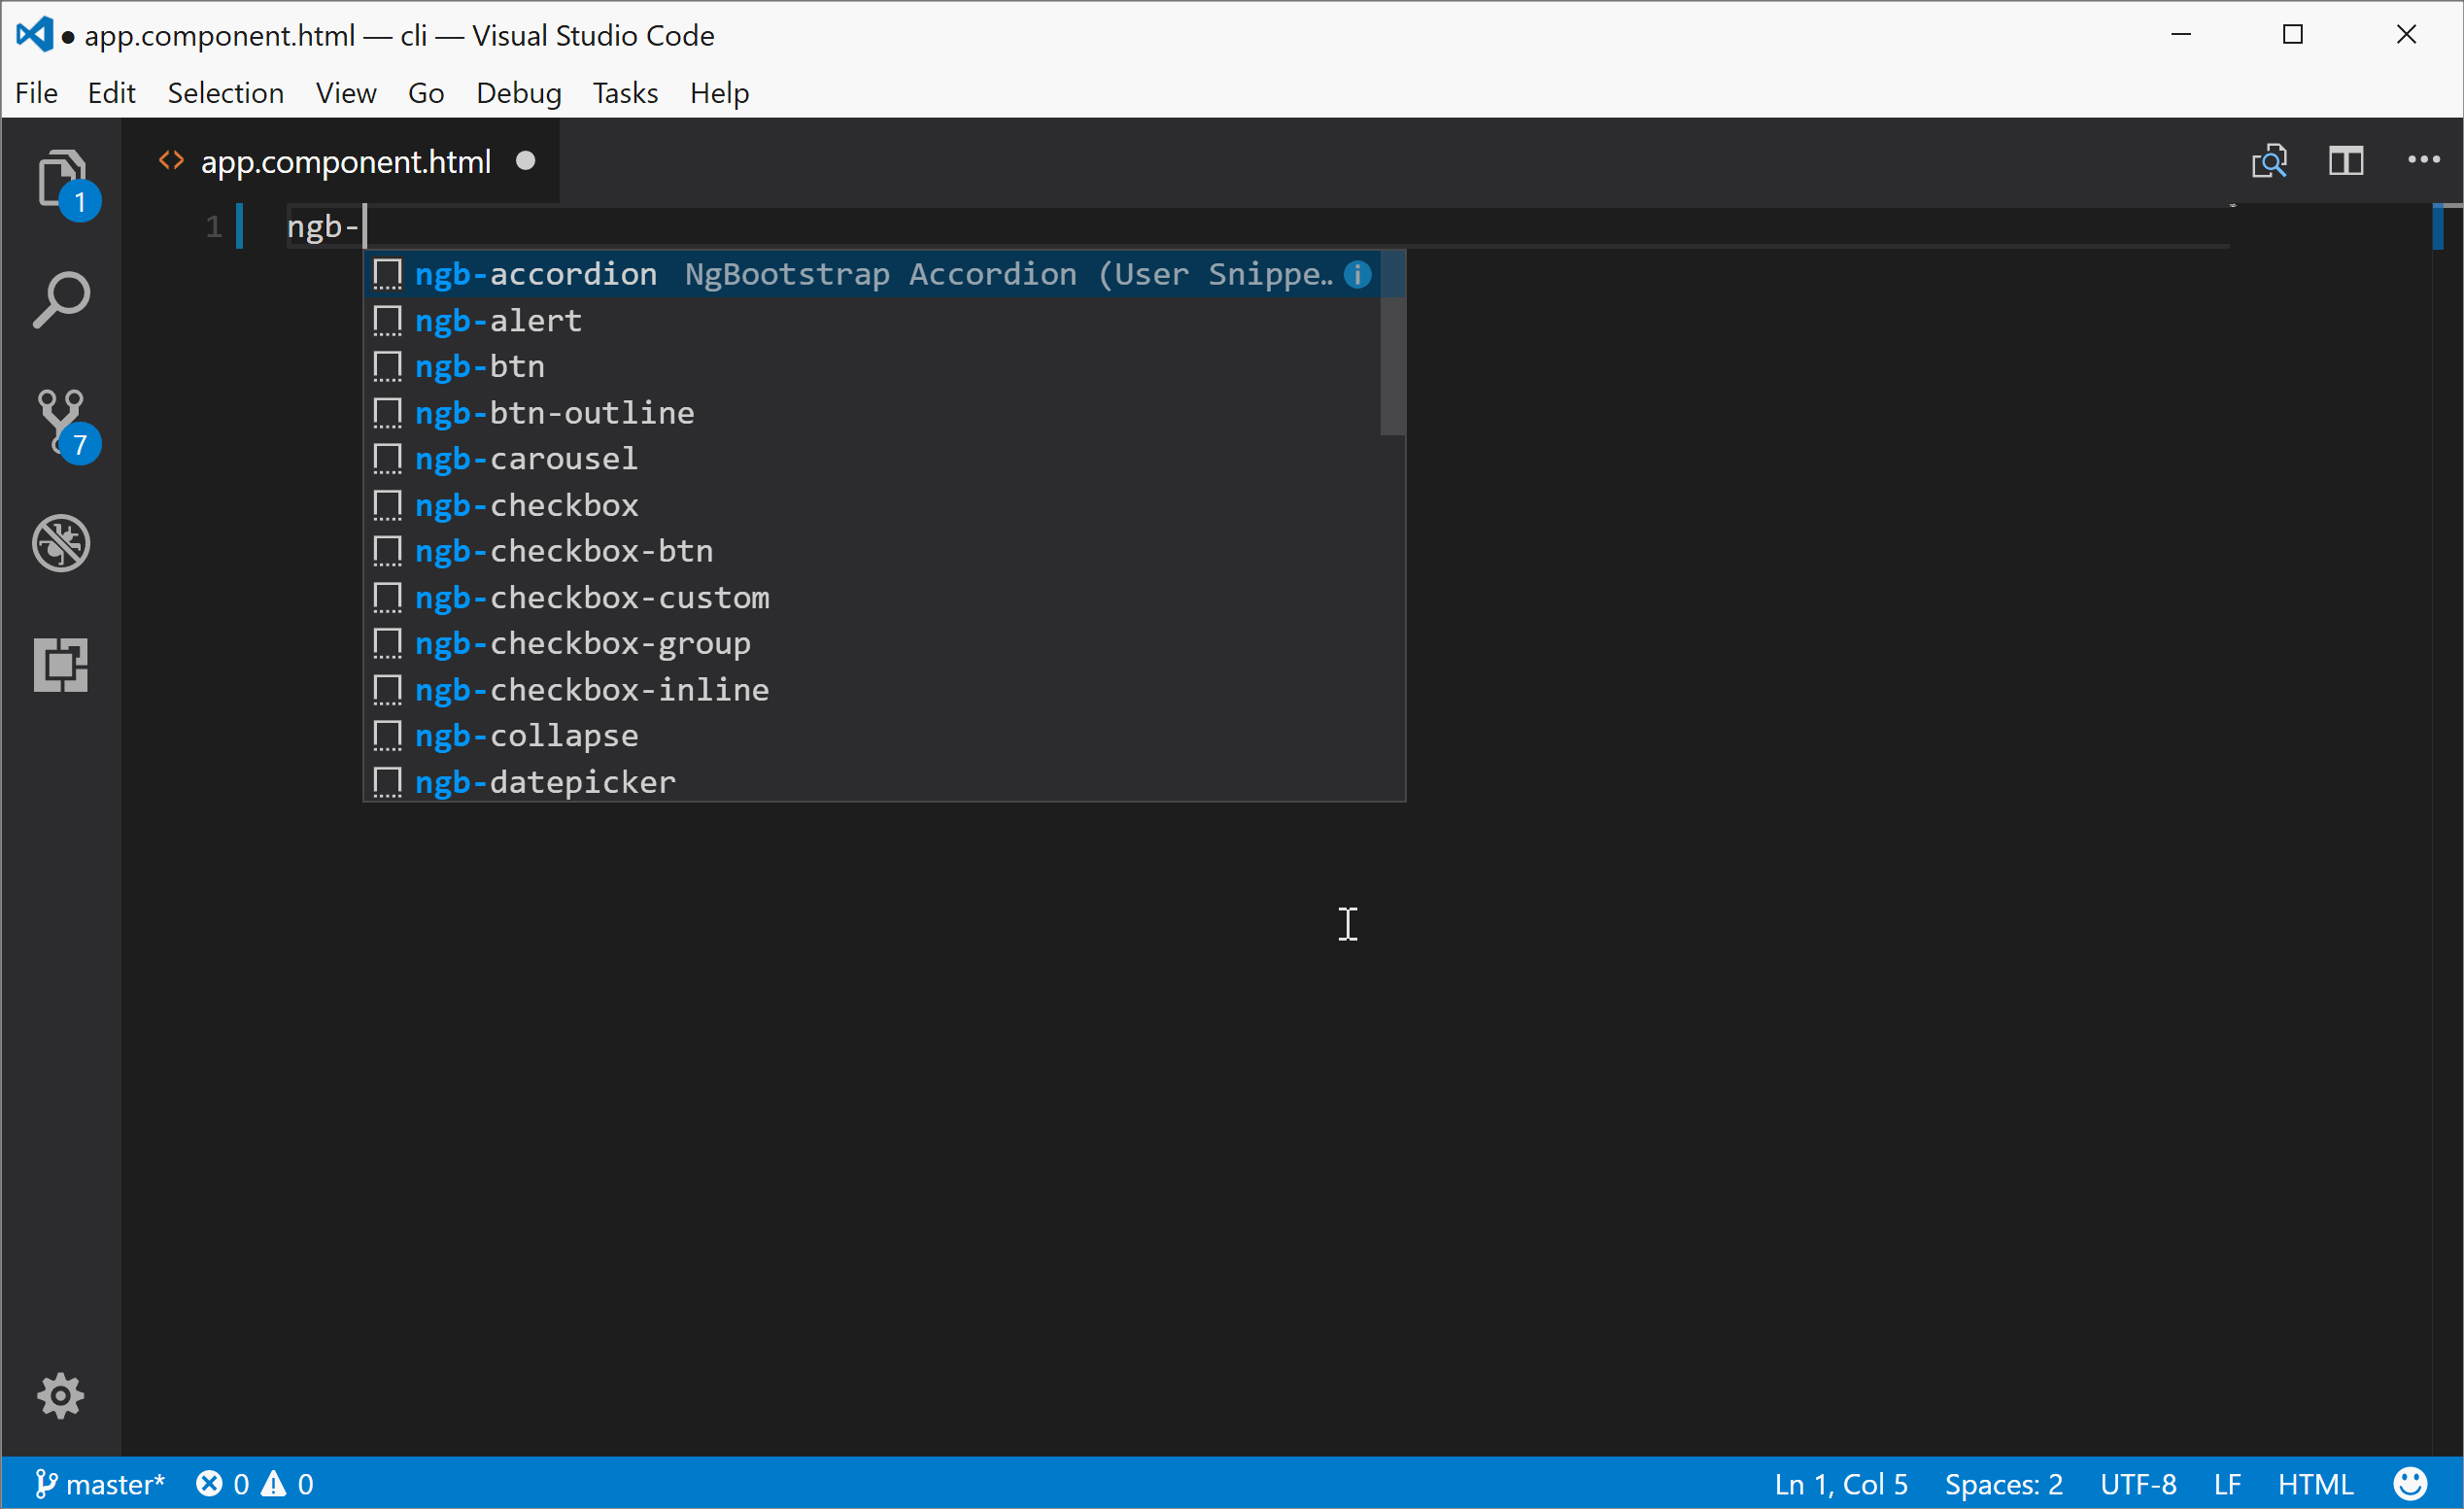Click the Open Changes editor icon
Viewport: 2464px width, 1509px height.
tap(2269, 161)
